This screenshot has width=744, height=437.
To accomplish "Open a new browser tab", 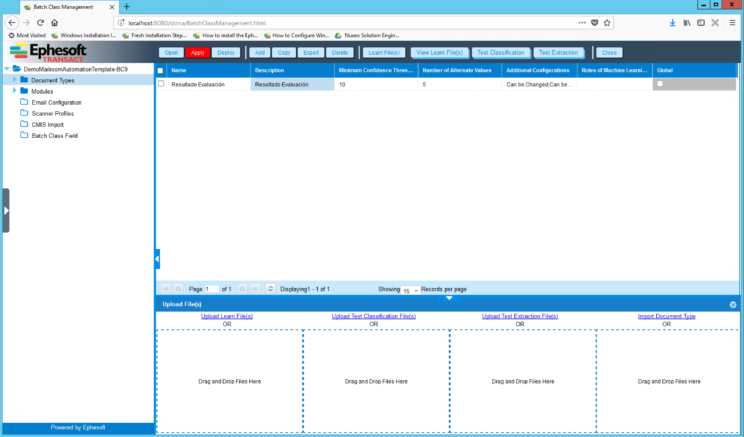I will pos(126,7).
